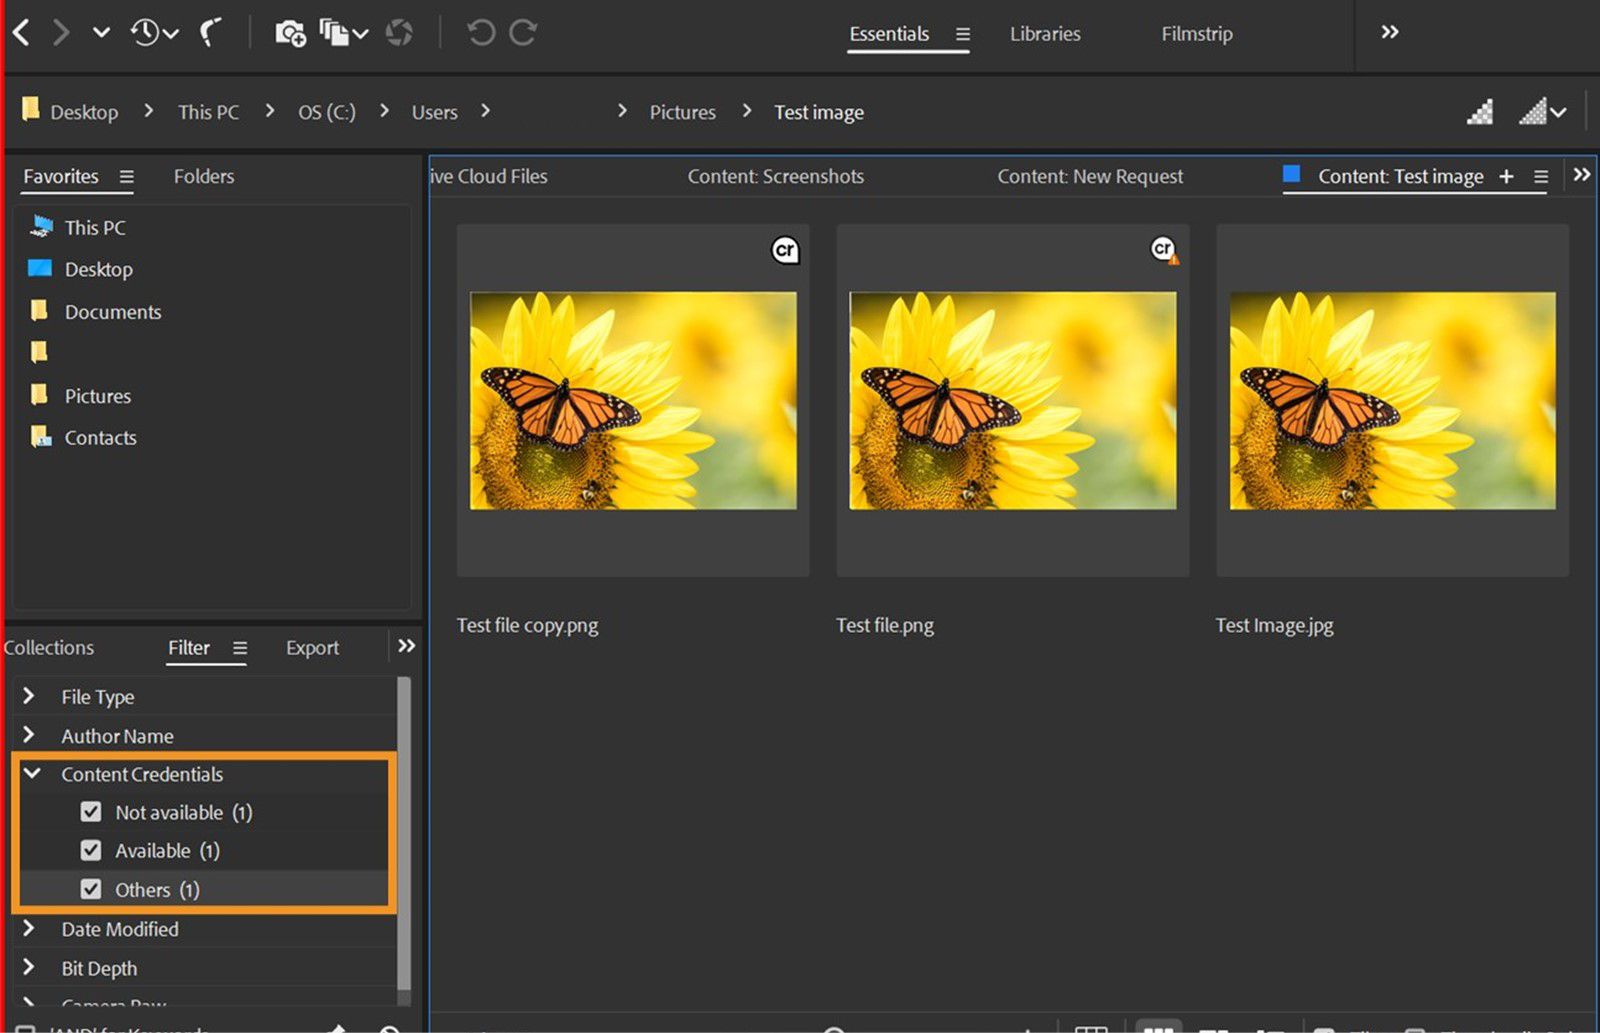The height and width of the screenshot is (1033, 1600).
Task: Select the Favorites panel tab
Action: 61,176
